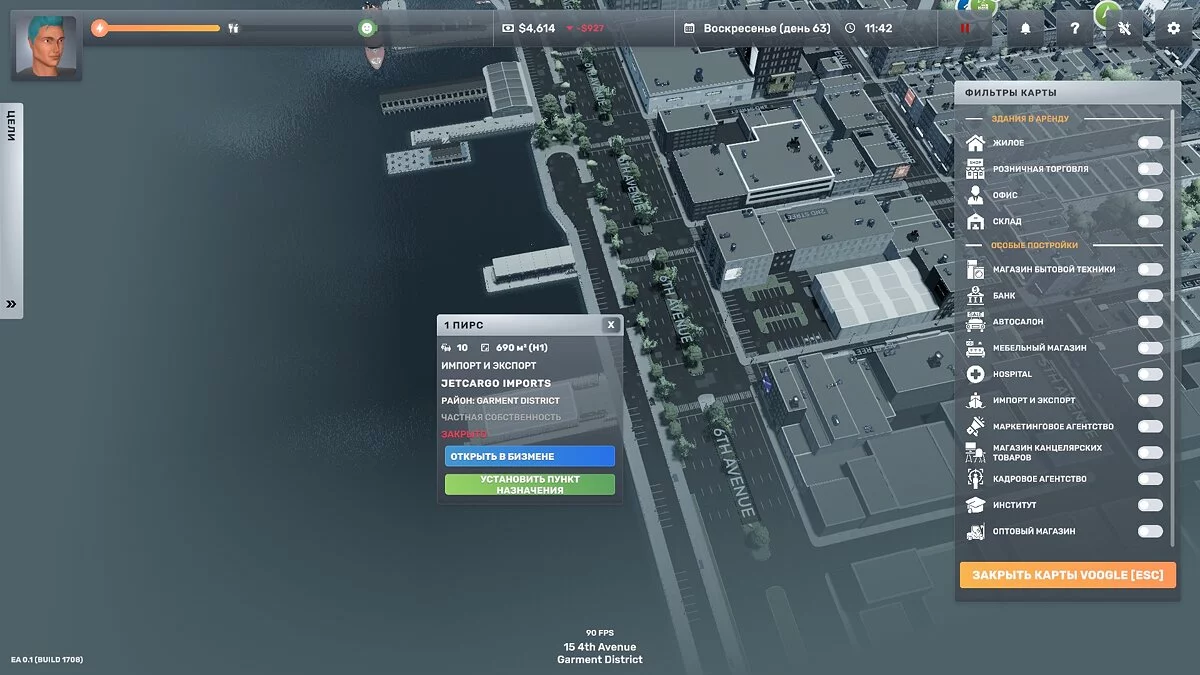This screenshot has width=1200, height=675.
Task: Toggle the РОЗНИЧНАЯ ТОРГОВЛЯ filter switch
Action: click(1150, 169)
